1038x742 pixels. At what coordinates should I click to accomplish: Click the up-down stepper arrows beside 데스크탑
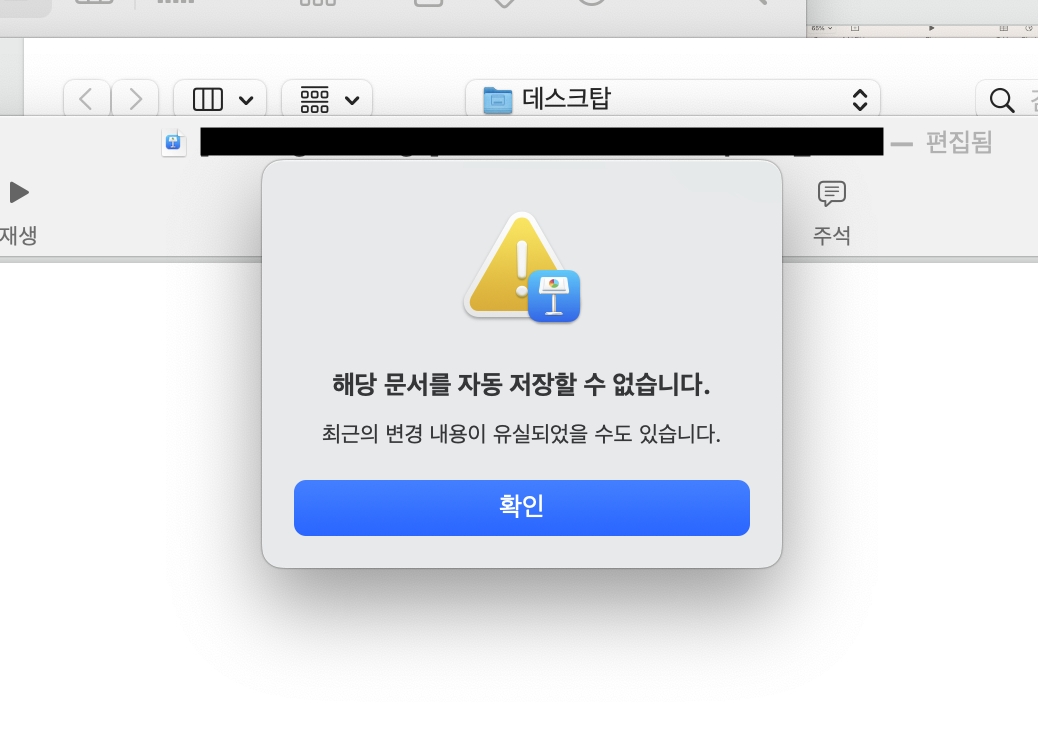click(860, 99)
